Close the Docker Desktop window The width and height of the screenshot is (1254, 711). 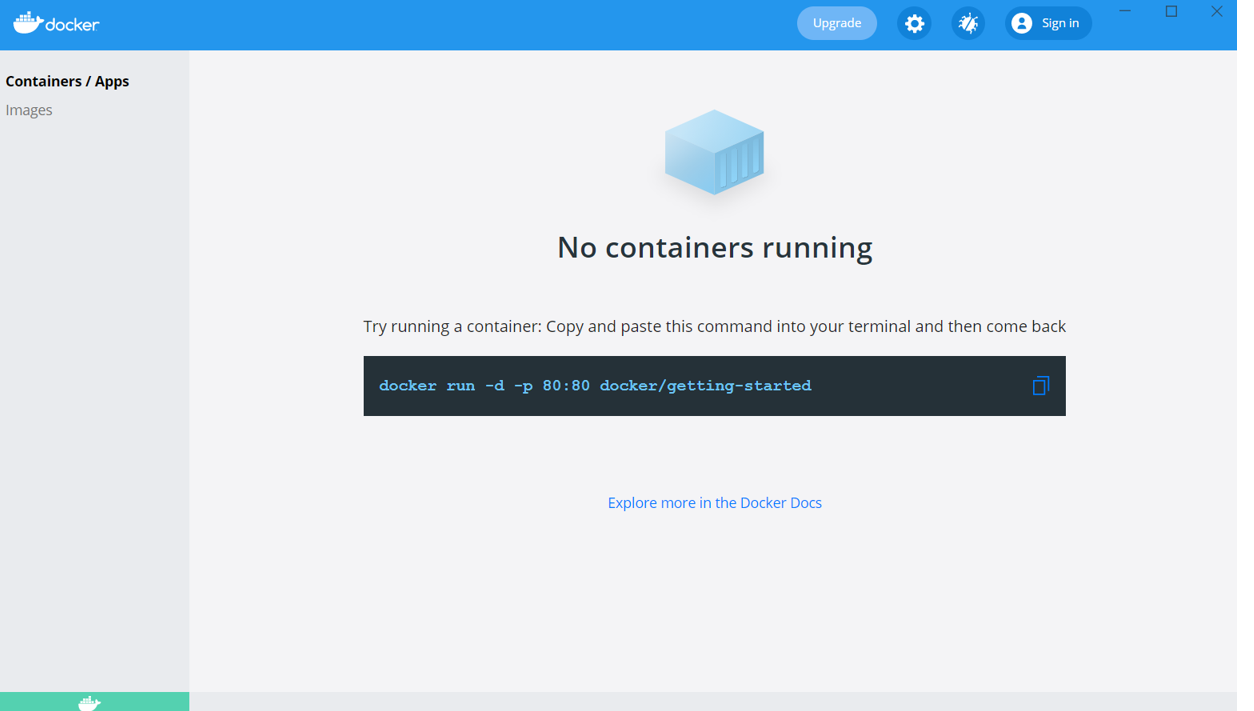click(1217, 12)
